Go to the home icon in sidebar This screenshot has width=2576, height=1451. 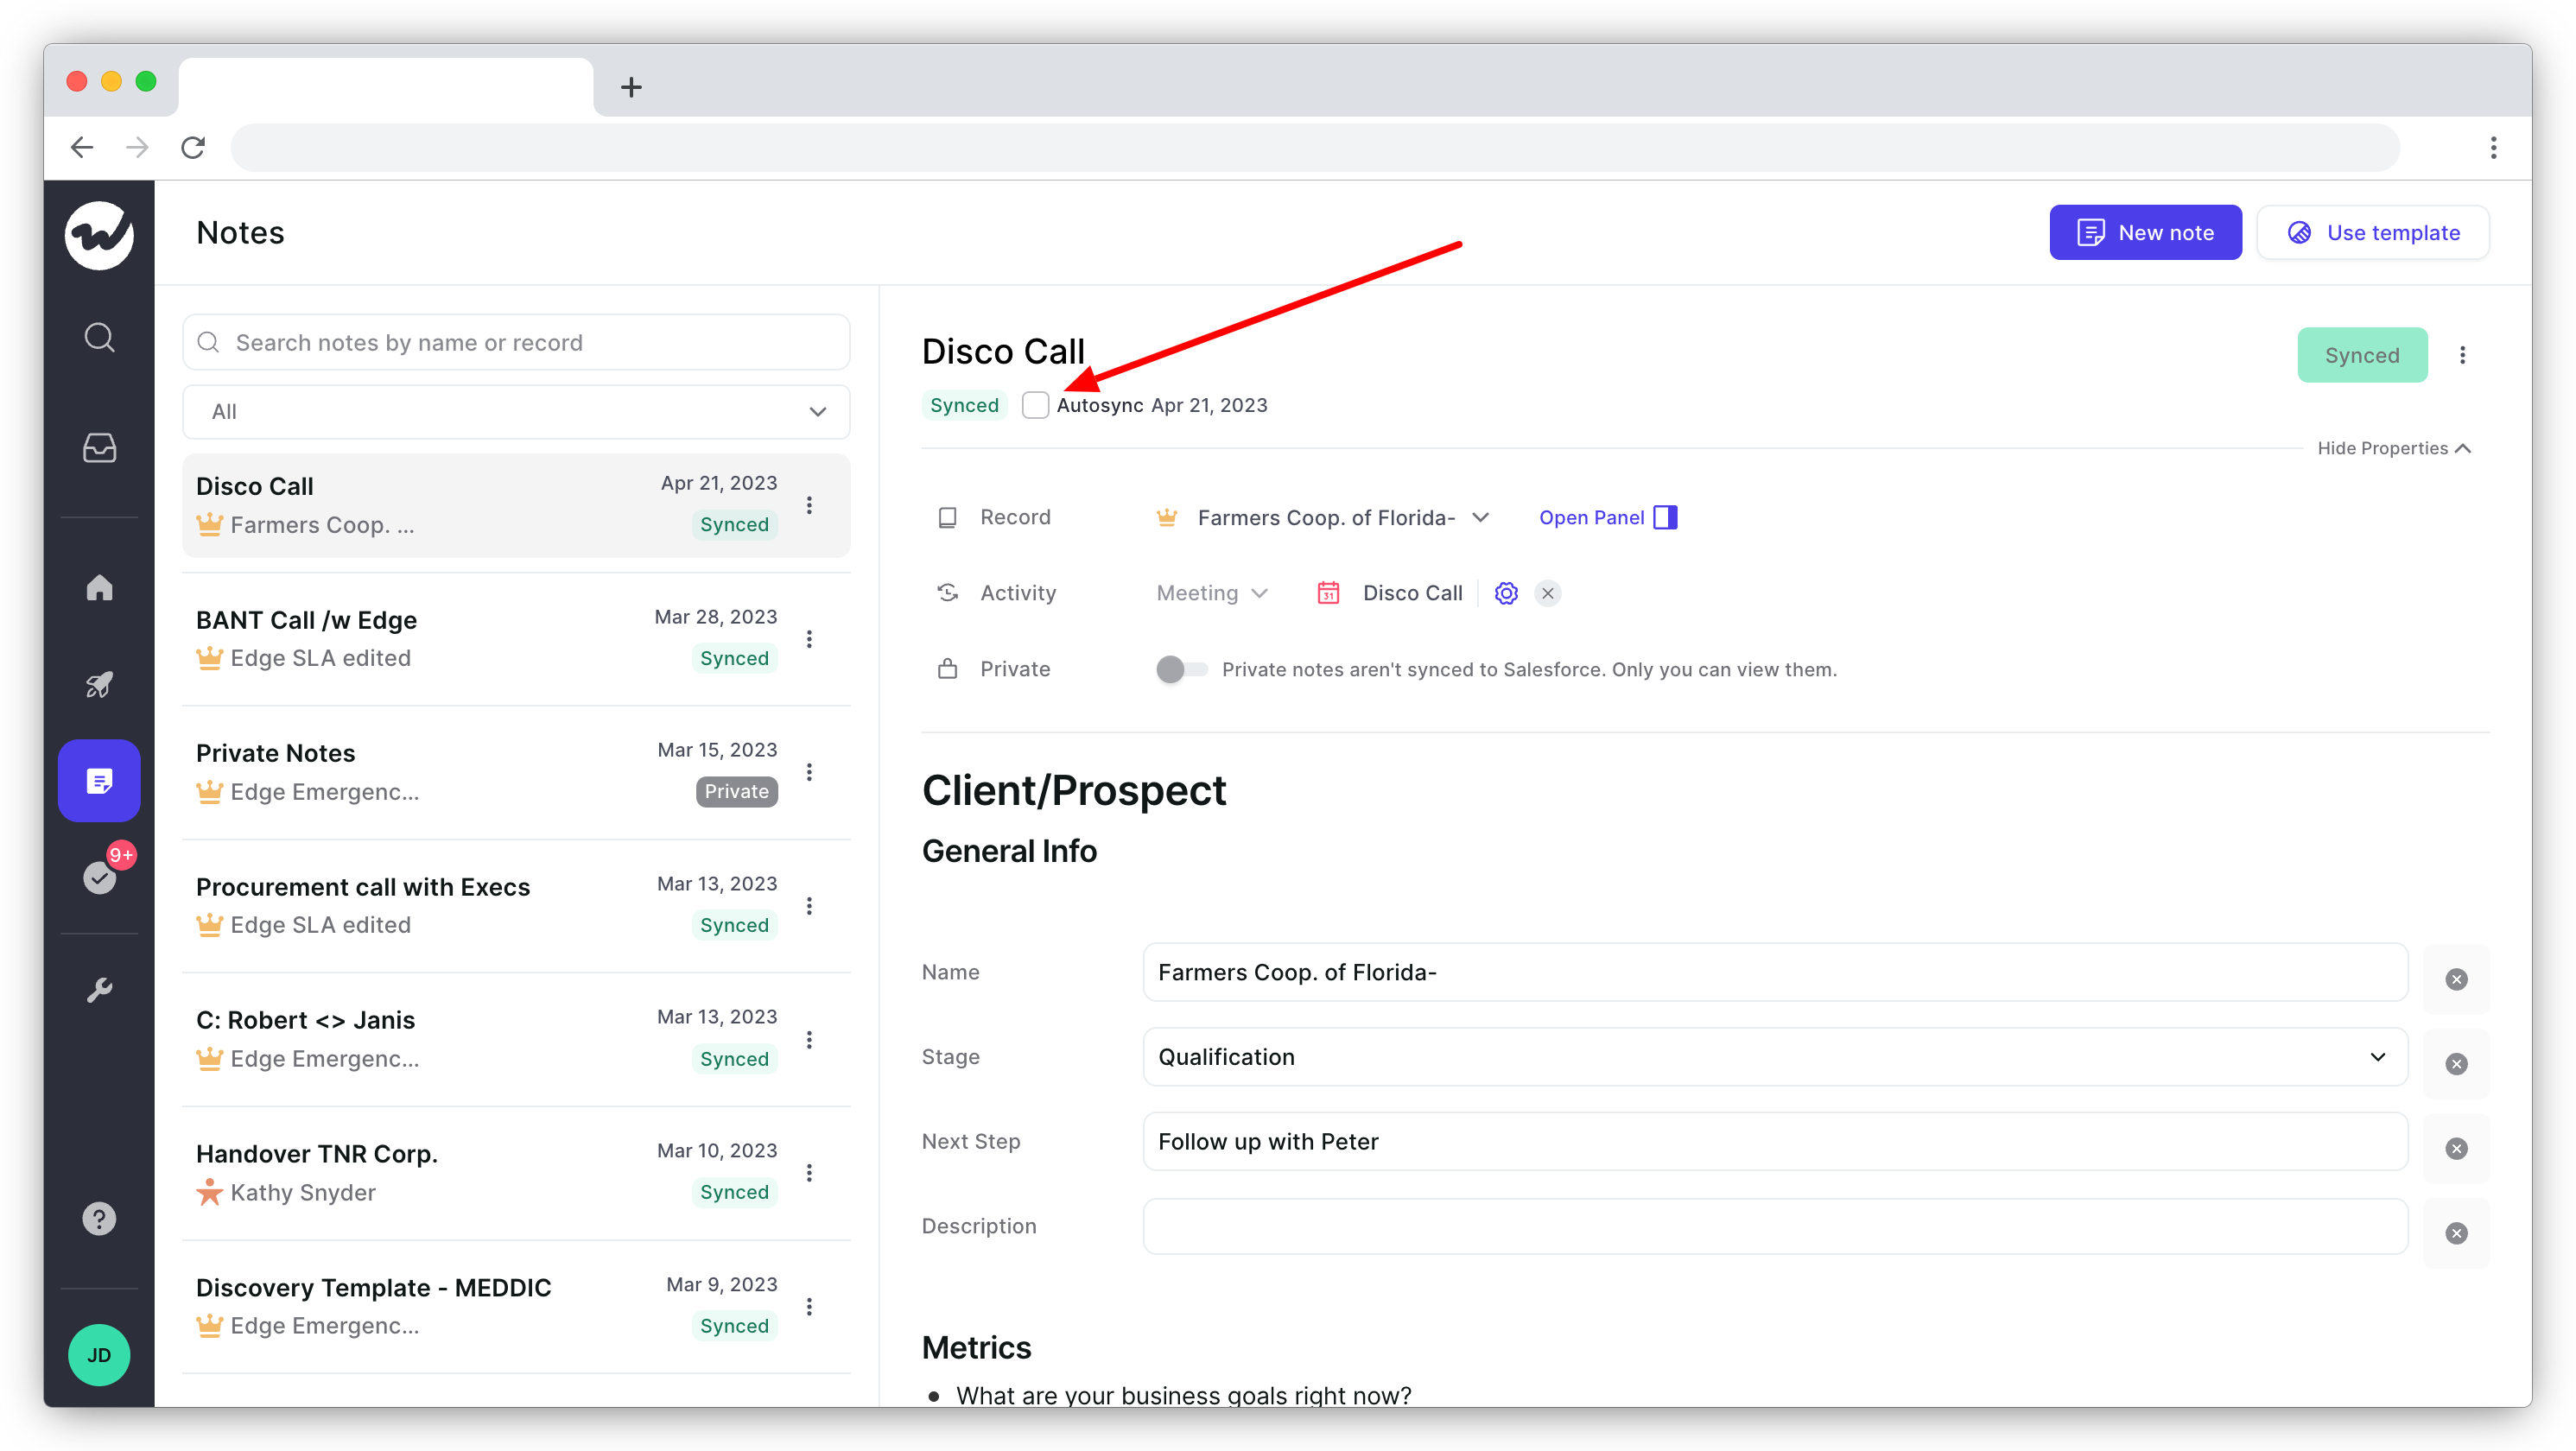point(99,588)
